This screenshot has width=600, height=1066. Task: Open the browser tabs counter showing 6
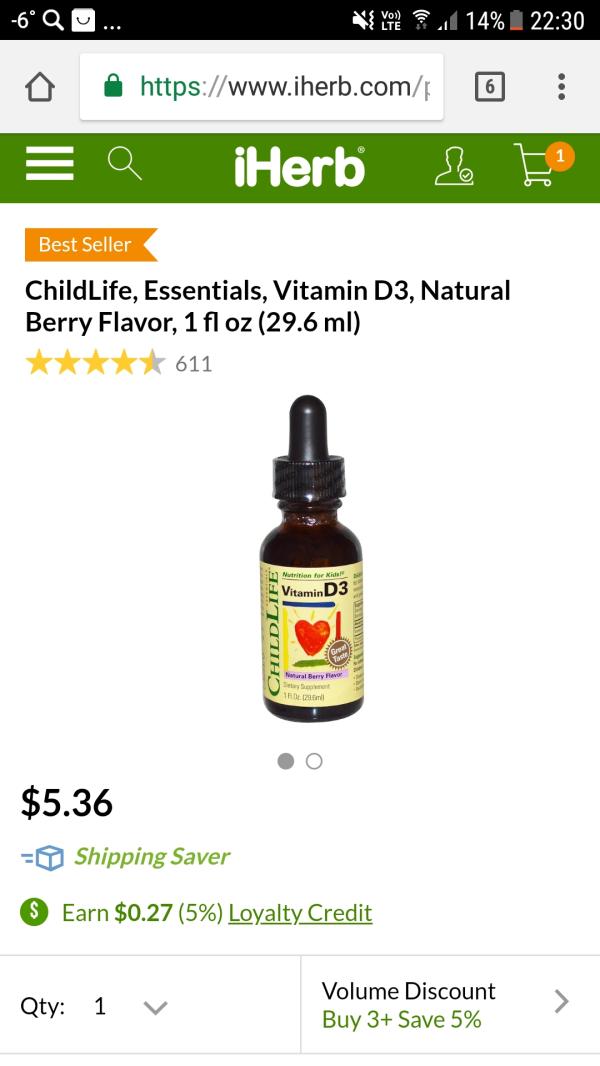(489, 87)
